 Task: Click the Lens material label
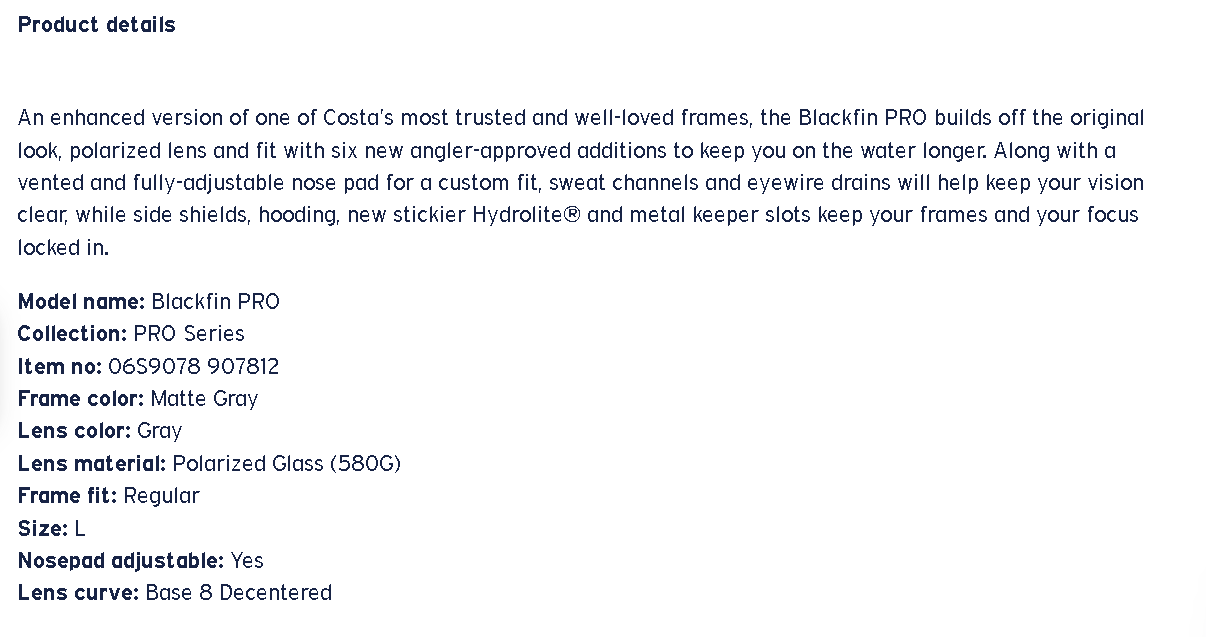(92, 464)
